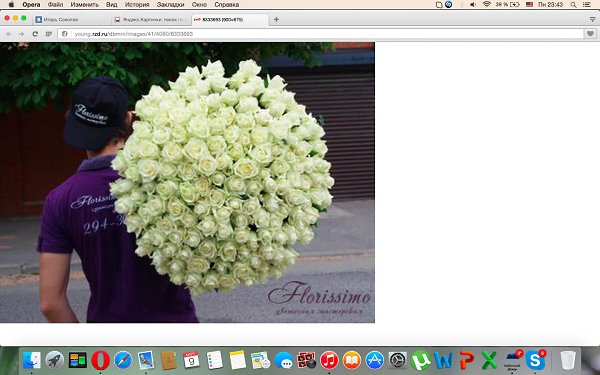Click the clock showing Пн 23:43
Screen dimensions: 600x375
(x=550, y=5)
